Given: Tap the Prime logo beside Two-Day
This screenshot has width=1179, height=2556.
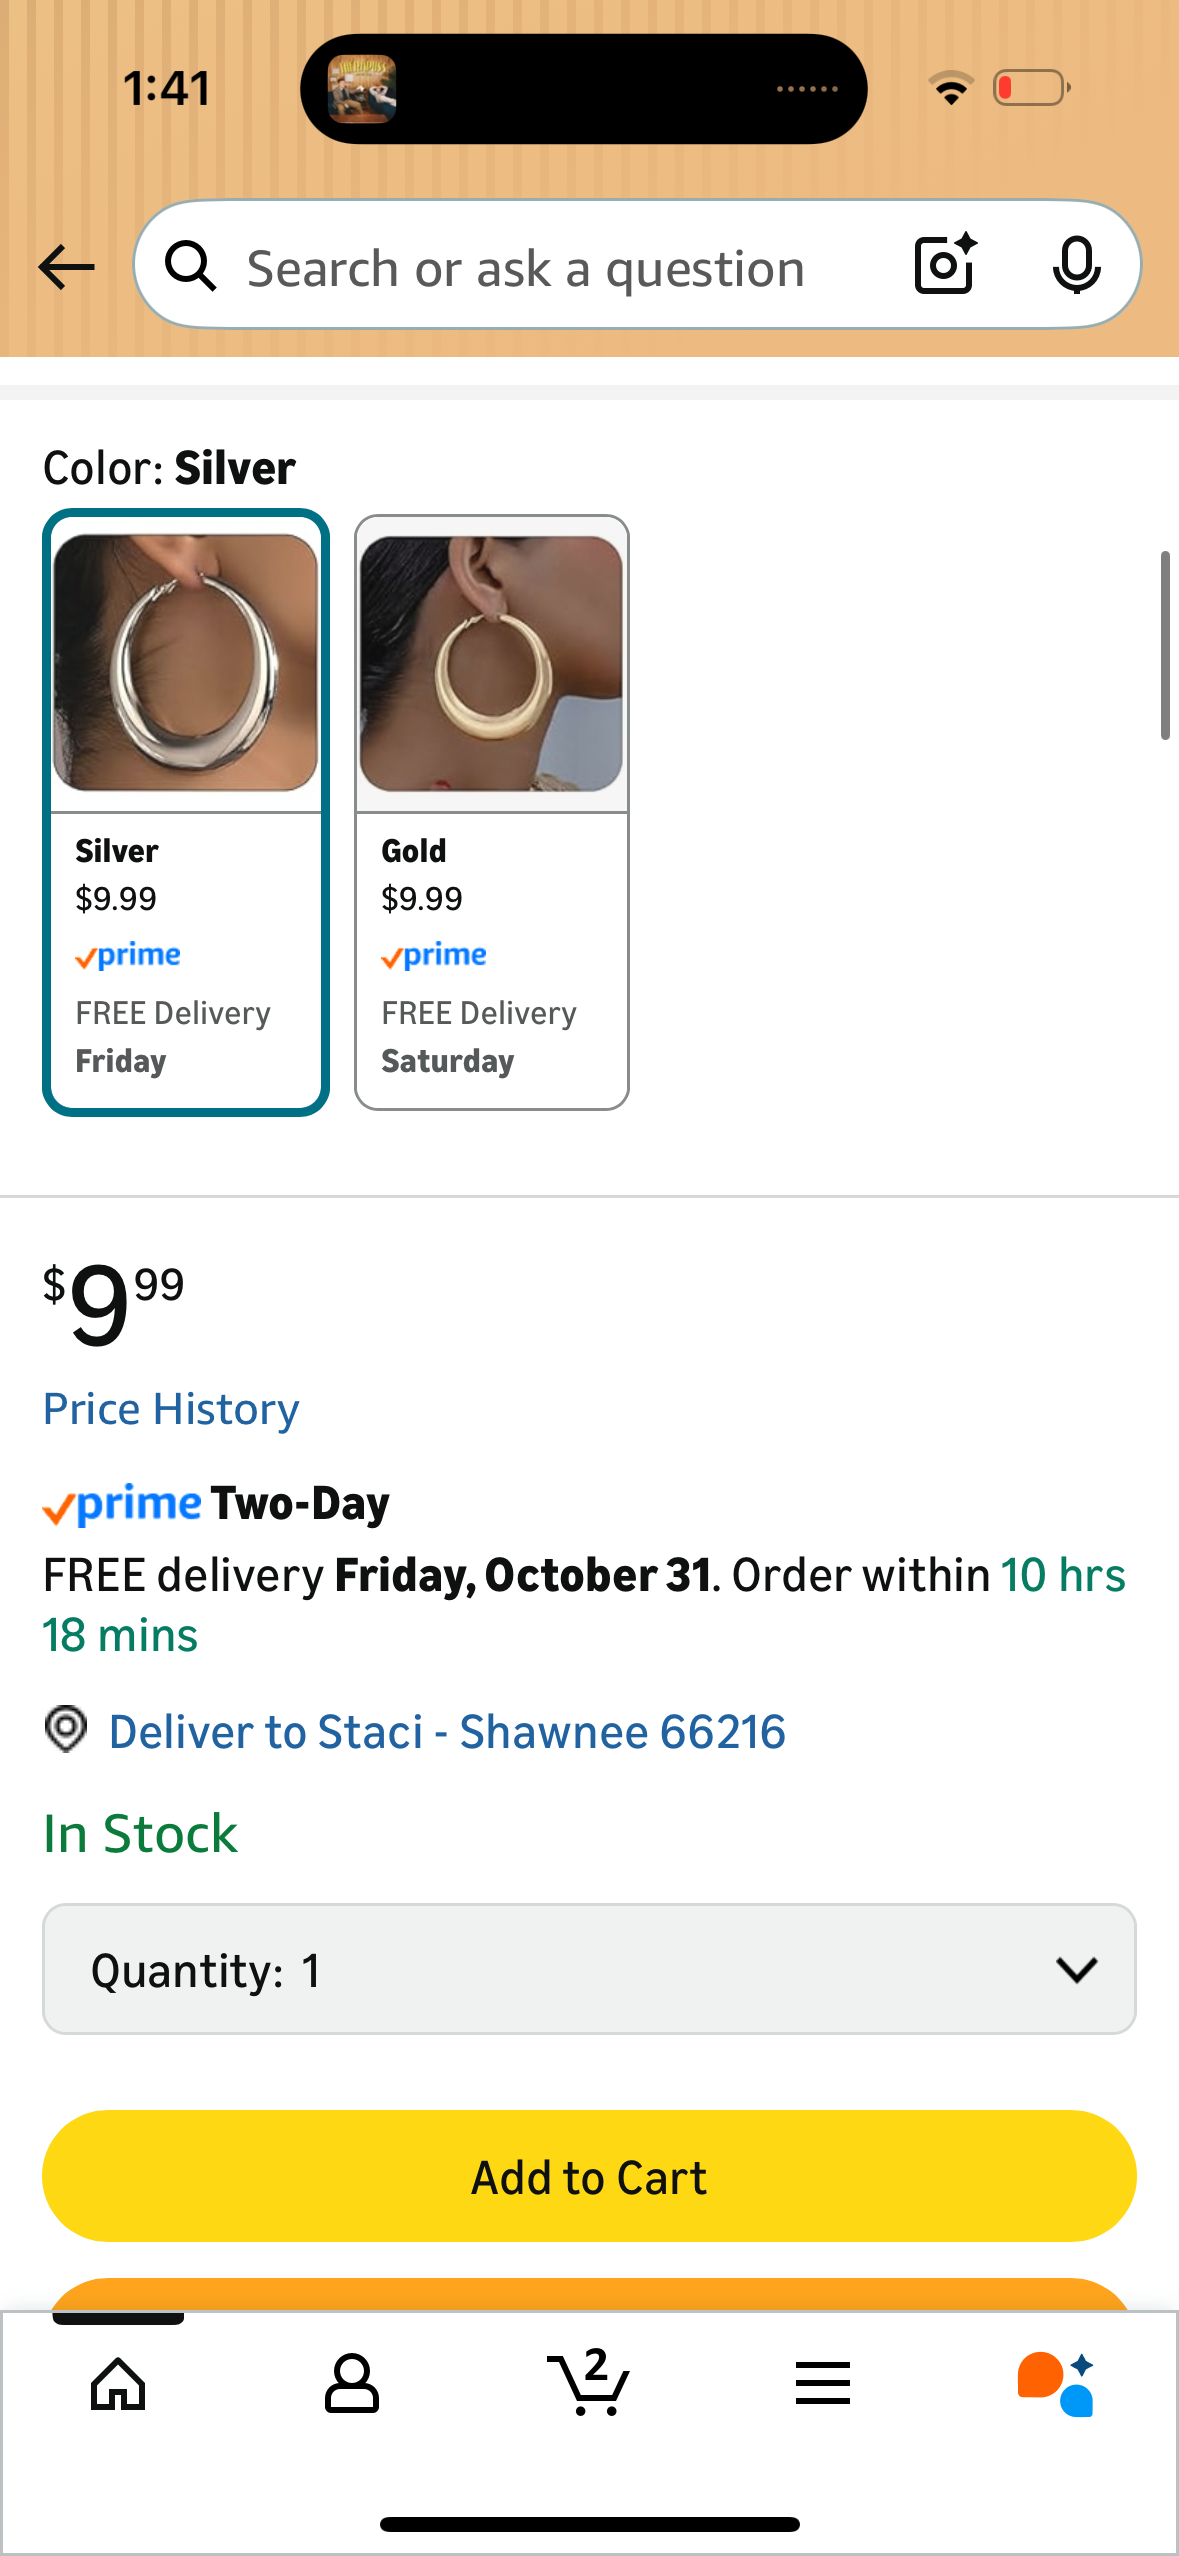Looking at the screenshot, I should pyautogui.click(x=122, y=1505).
